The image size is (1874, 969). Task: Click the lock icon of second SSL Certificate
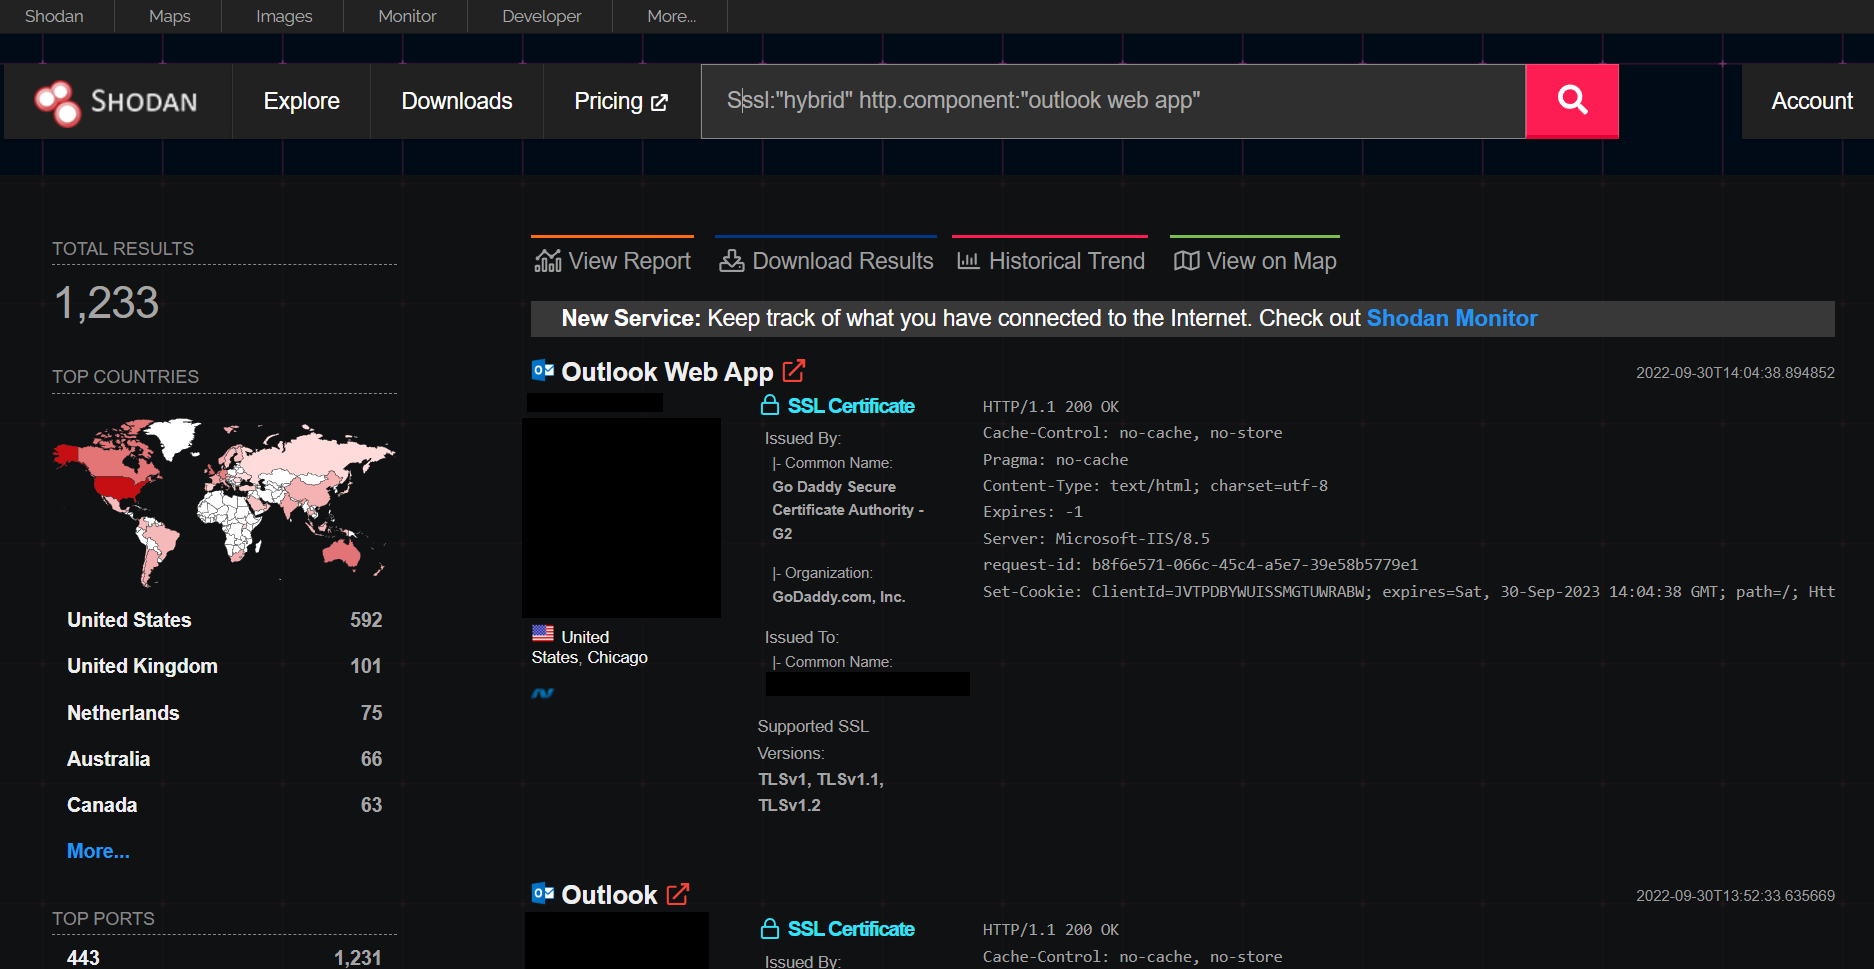tap(770, 928)
